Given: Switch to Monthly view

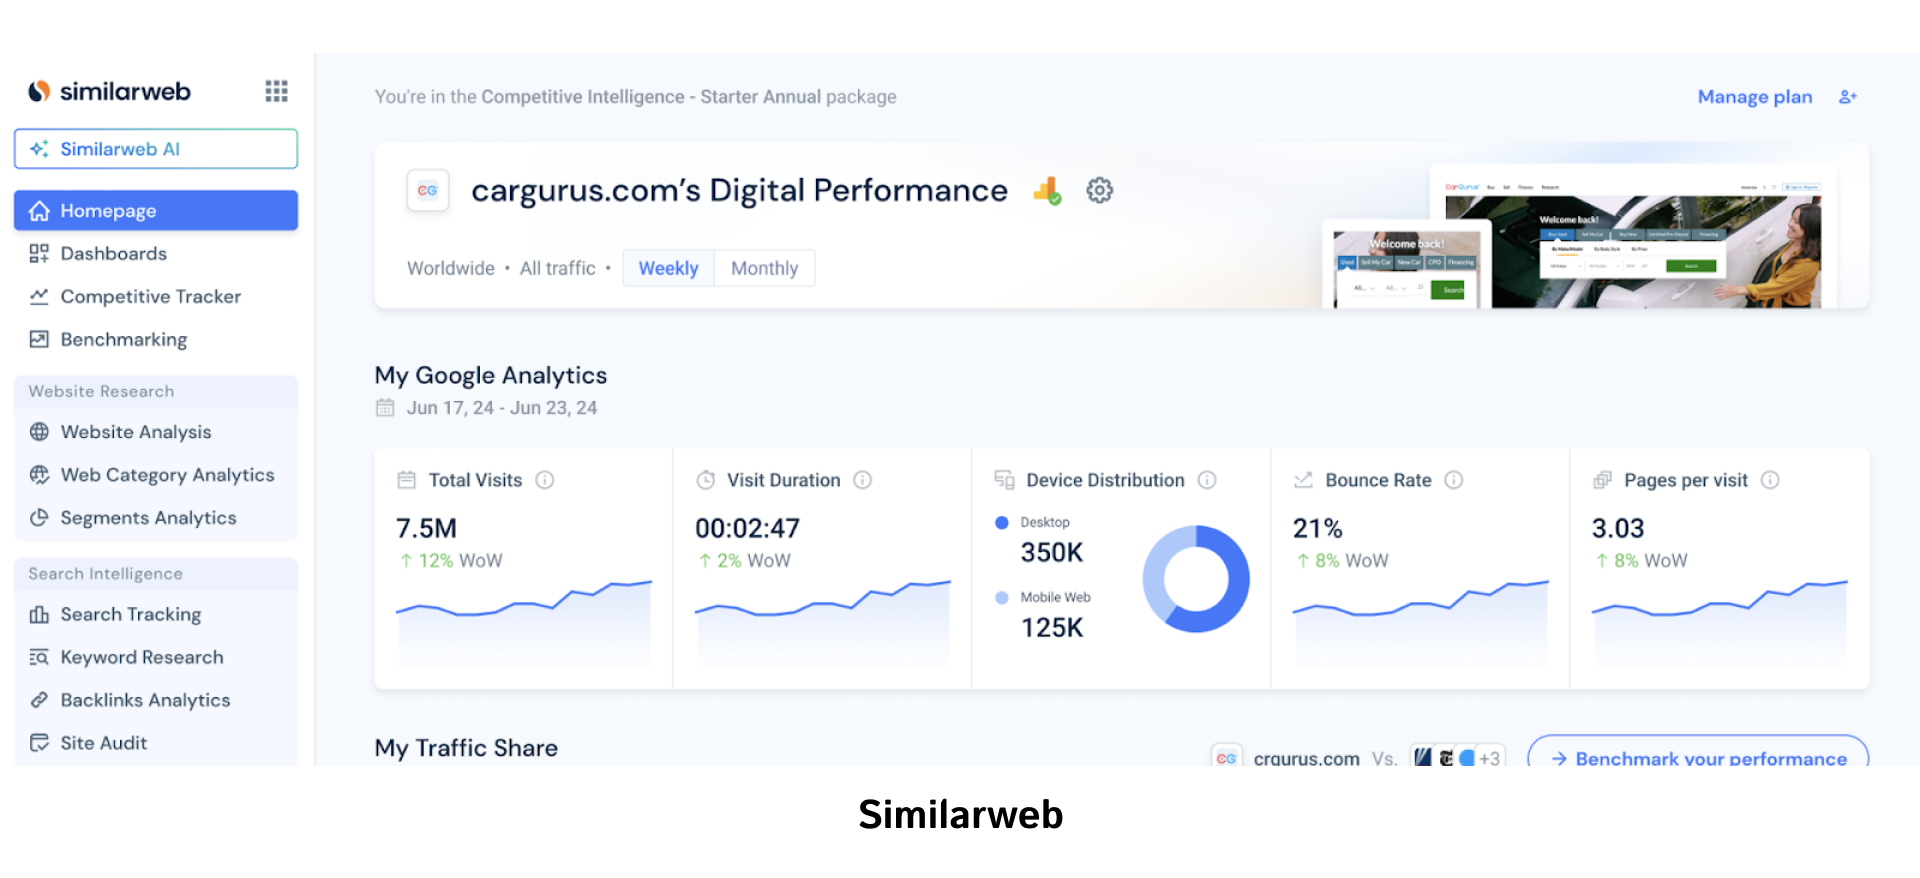Looking at the screenshot, I should pyautogui.click(x=764, y=268).
